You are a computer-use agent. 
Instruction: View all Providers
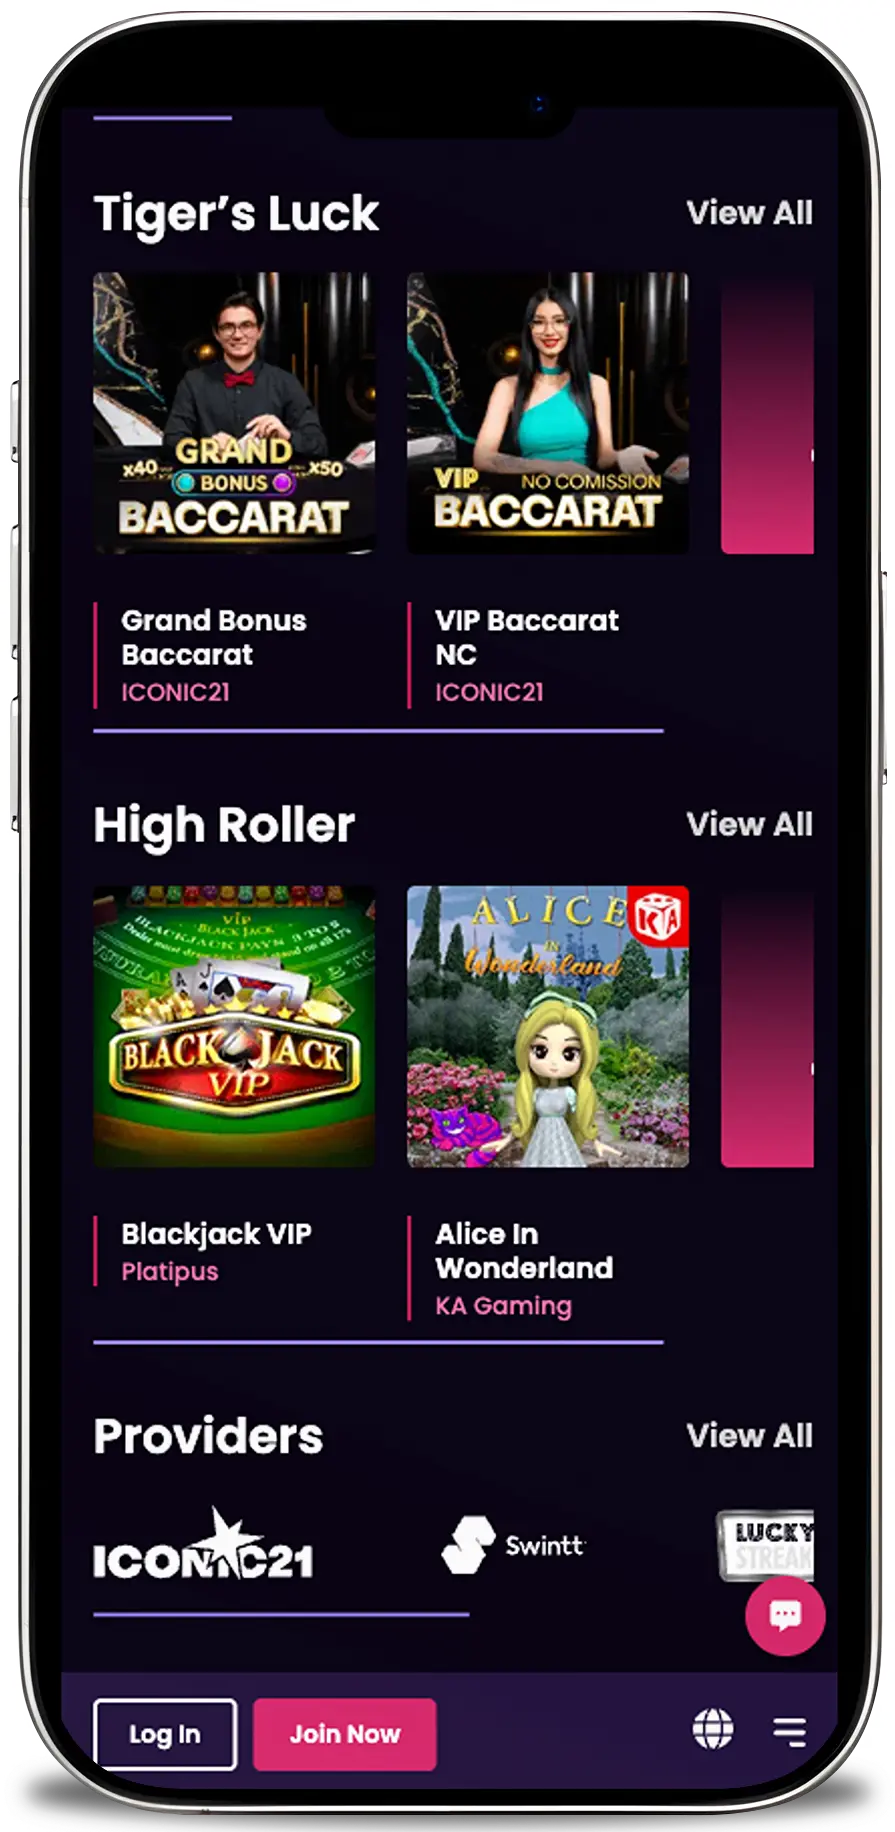749,1436
